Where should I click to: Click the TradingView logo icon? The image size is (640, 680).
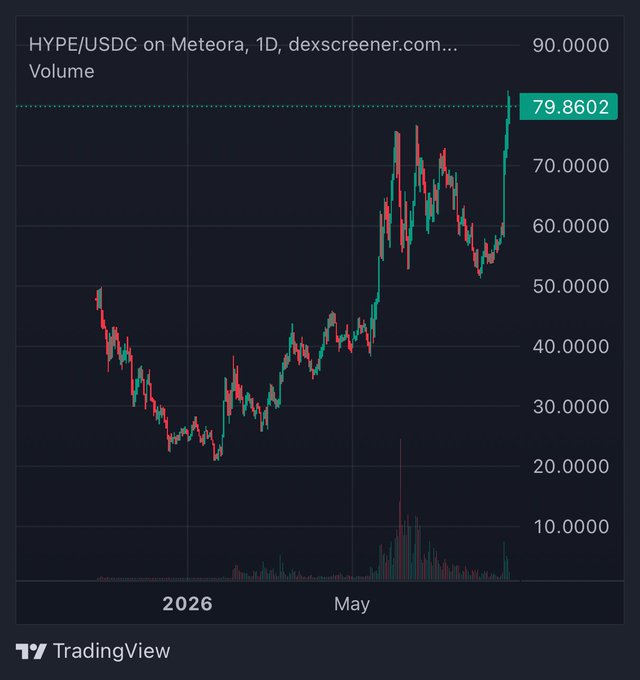point(31,651)
